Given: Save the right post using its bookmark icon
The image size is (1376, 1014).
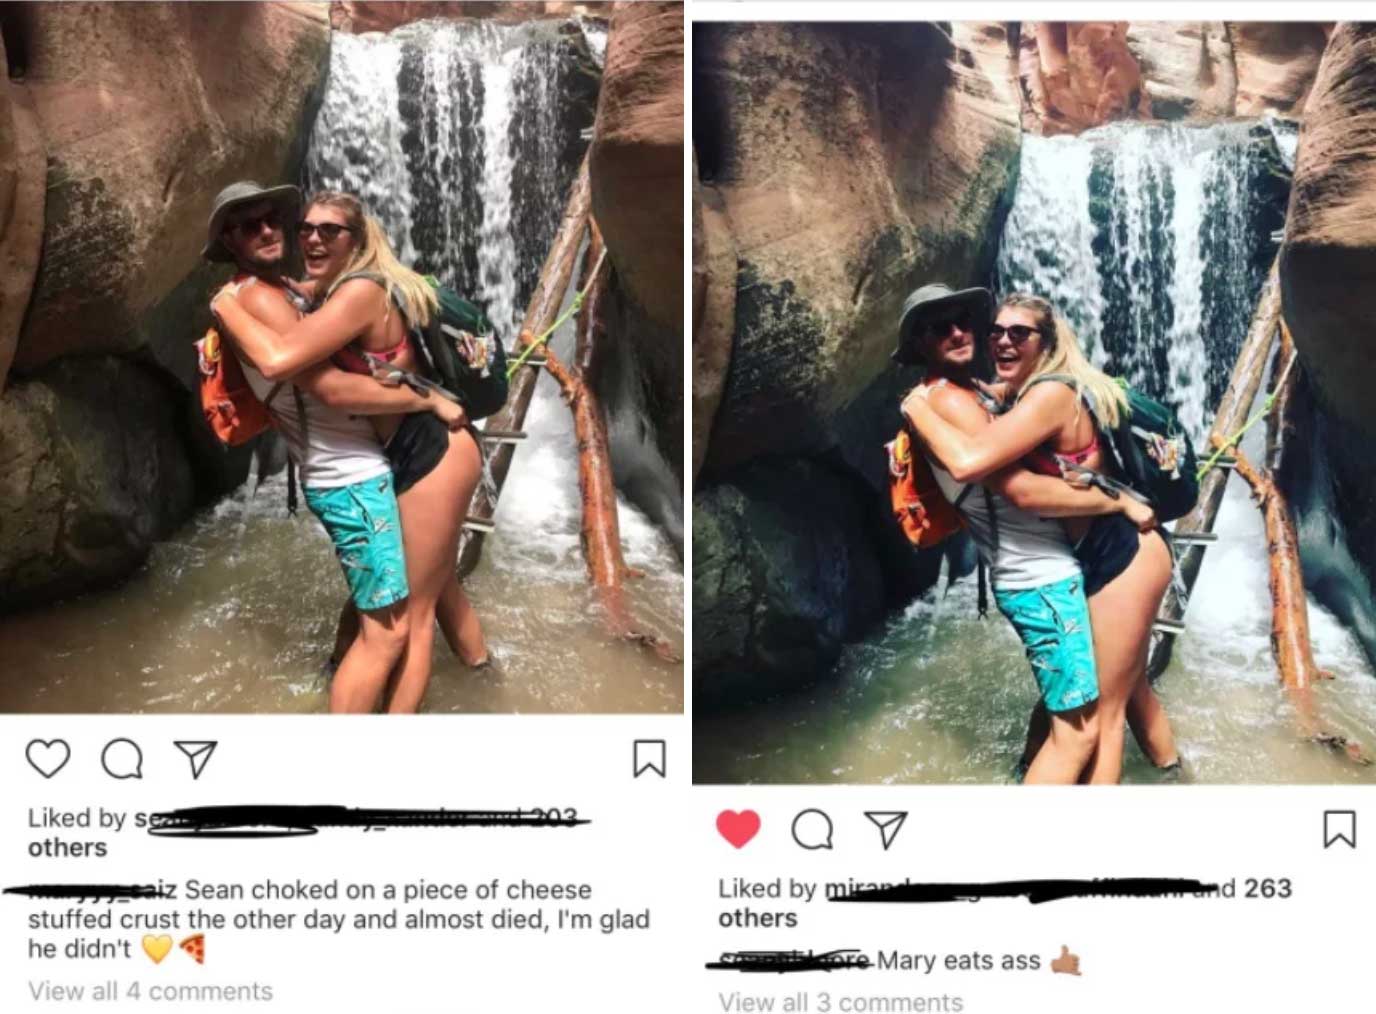Looking at the screenshot, I should pyautogui.click(x=1339, y=829).
